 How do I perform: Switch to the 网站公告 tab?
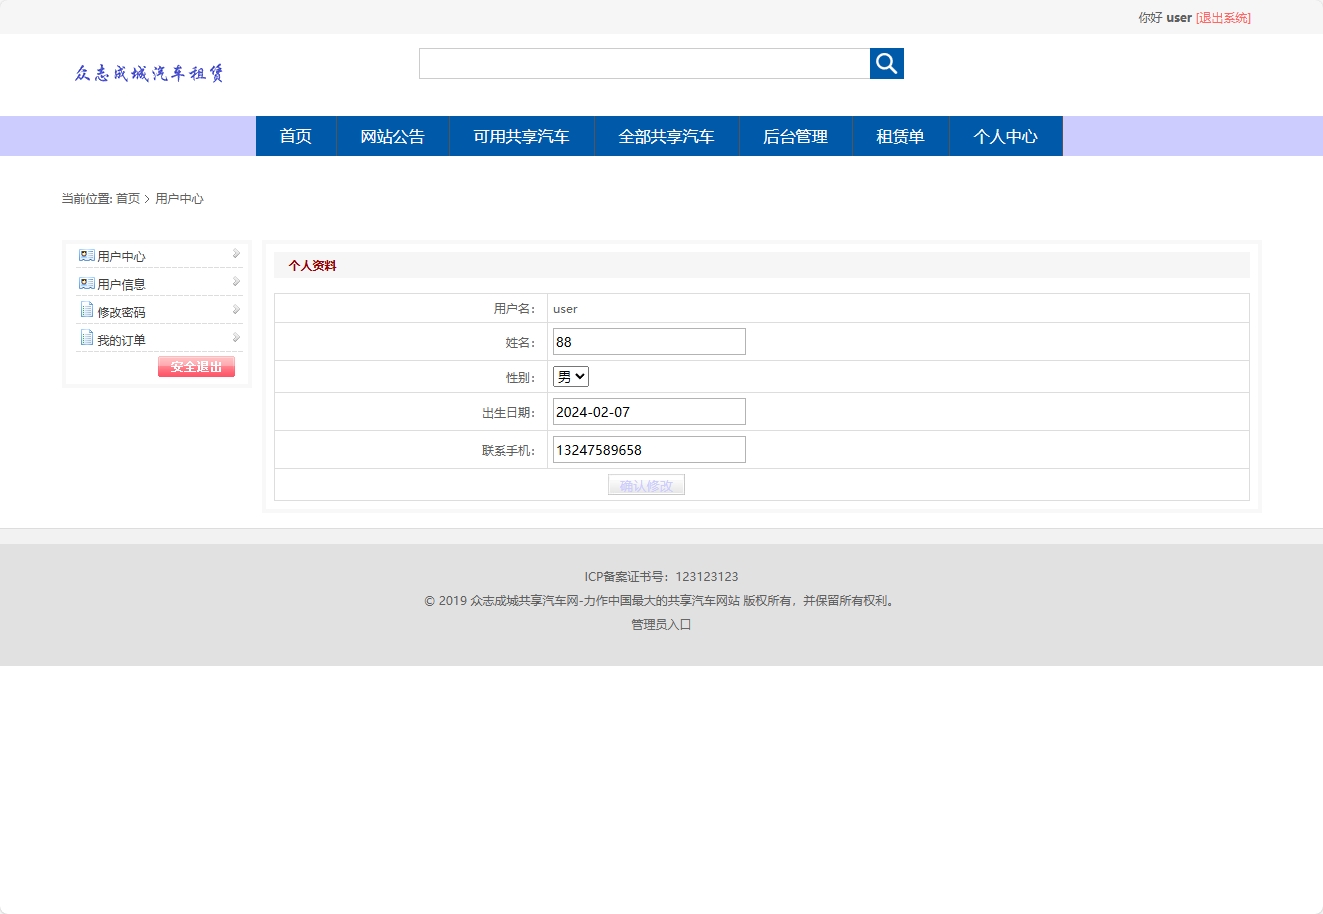tap(392, 136)
